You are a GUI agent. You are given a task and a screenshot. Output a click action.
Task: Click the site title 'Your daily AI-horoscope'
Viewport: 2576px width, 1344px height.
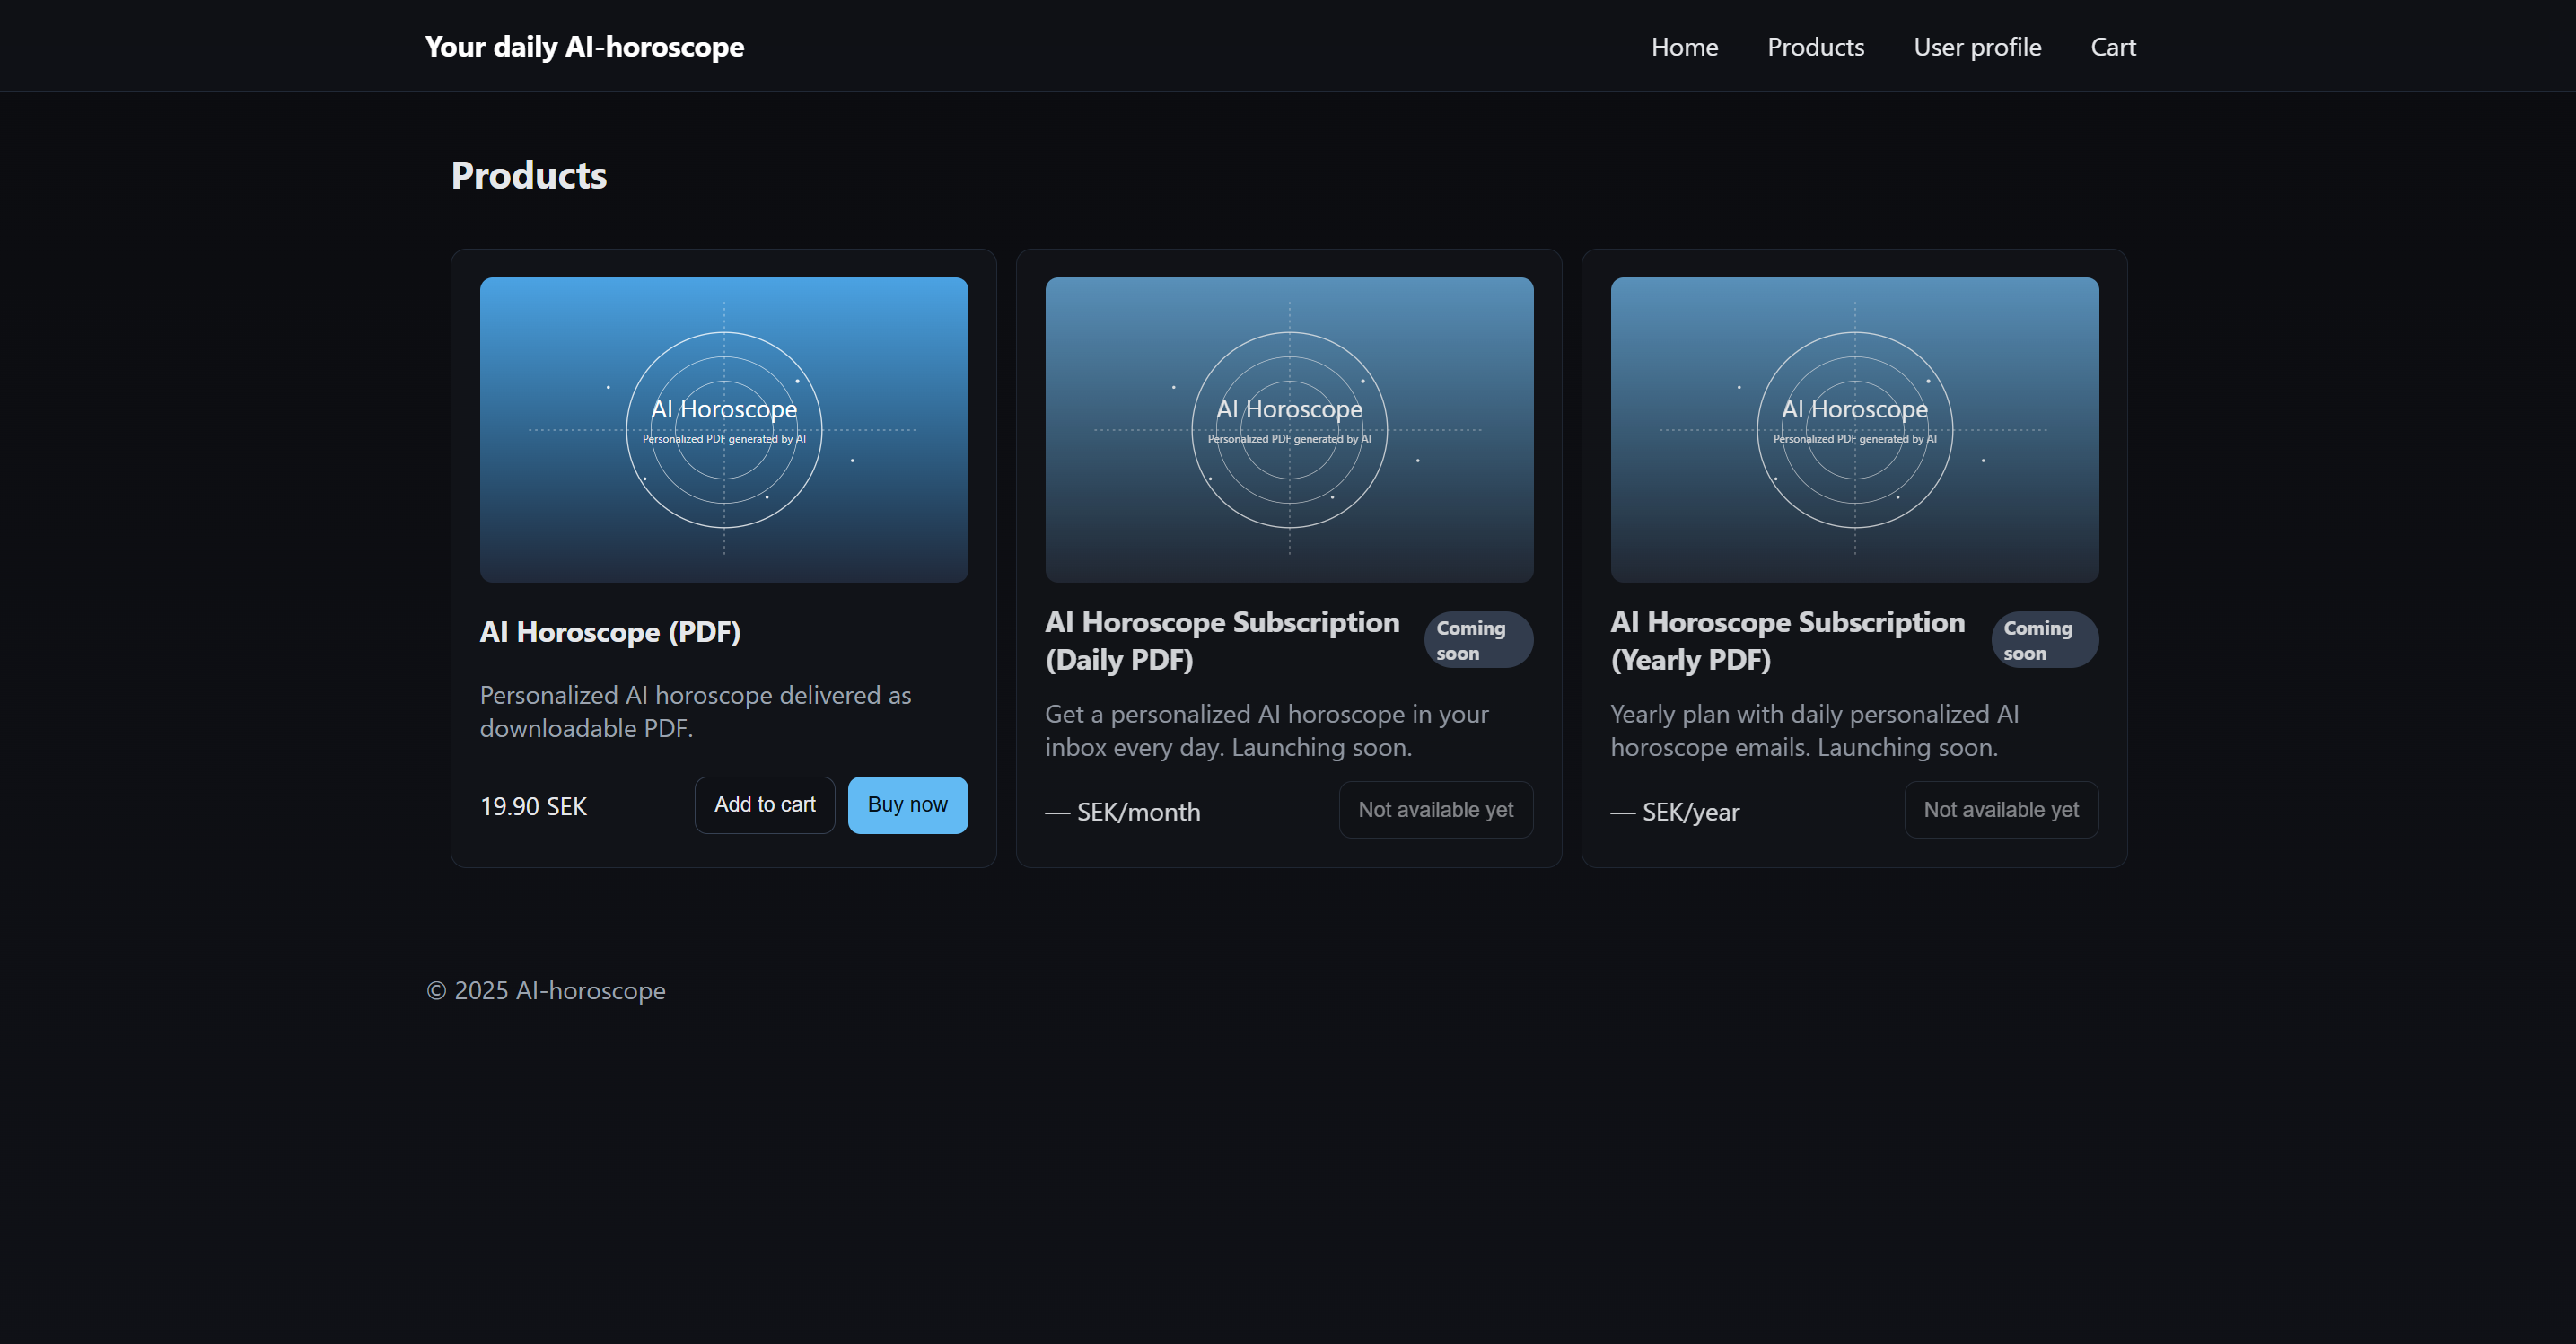tap(584, 47)
